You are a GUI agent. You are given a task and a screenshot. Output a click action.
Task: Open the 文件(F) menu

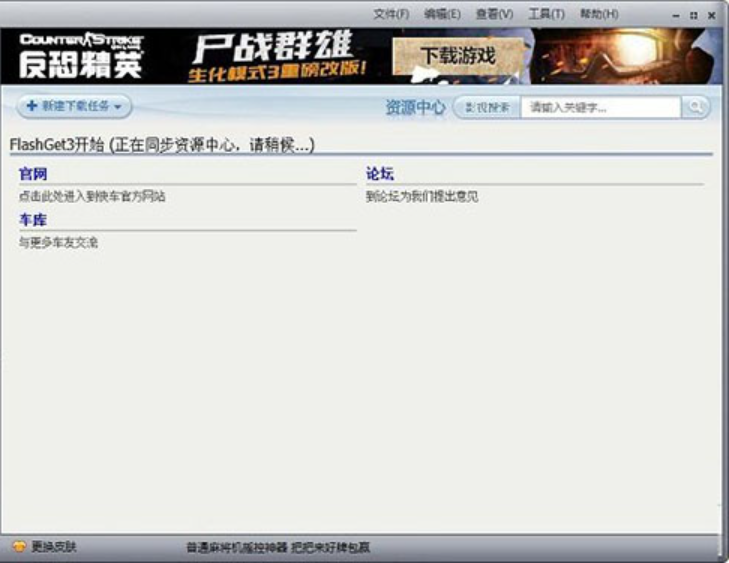(391, 14)
